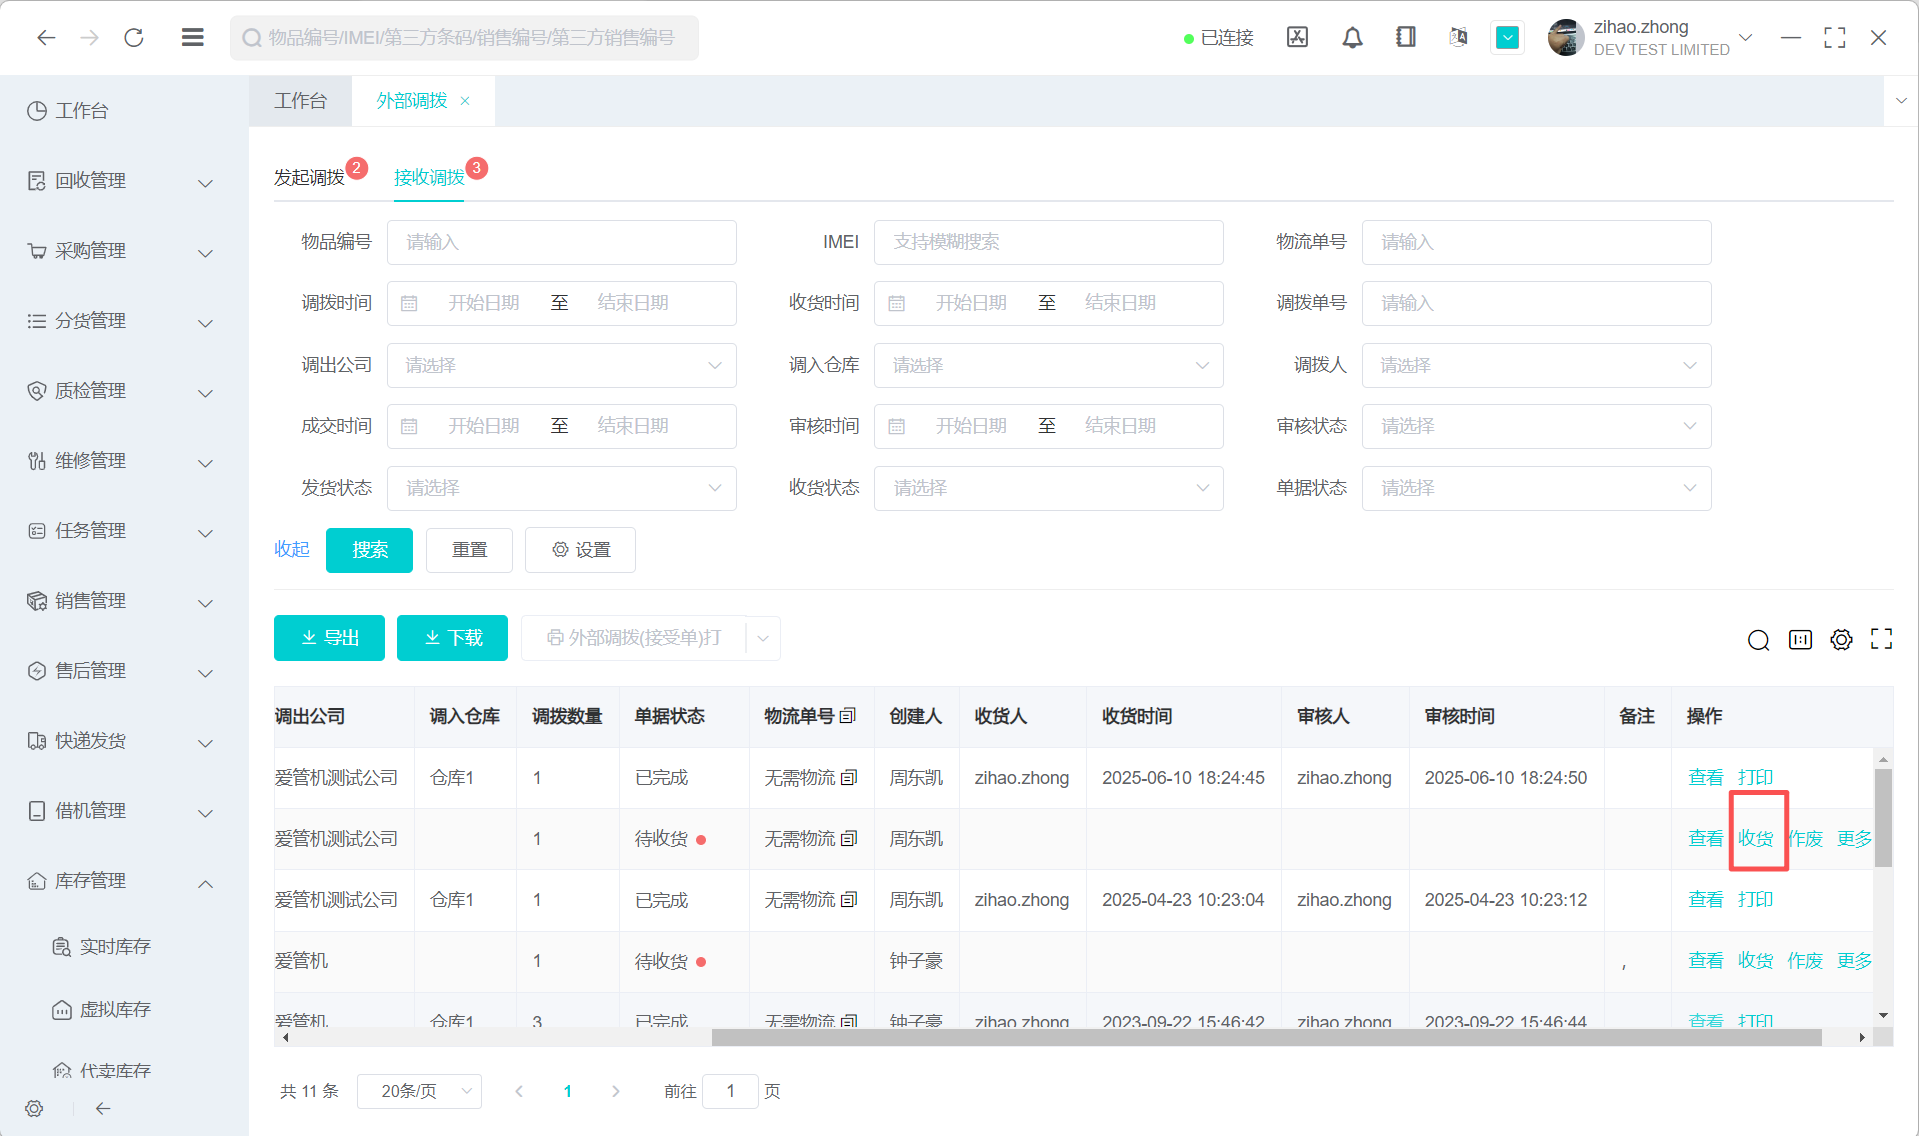Click the language translation icon

pos(1458,38)
